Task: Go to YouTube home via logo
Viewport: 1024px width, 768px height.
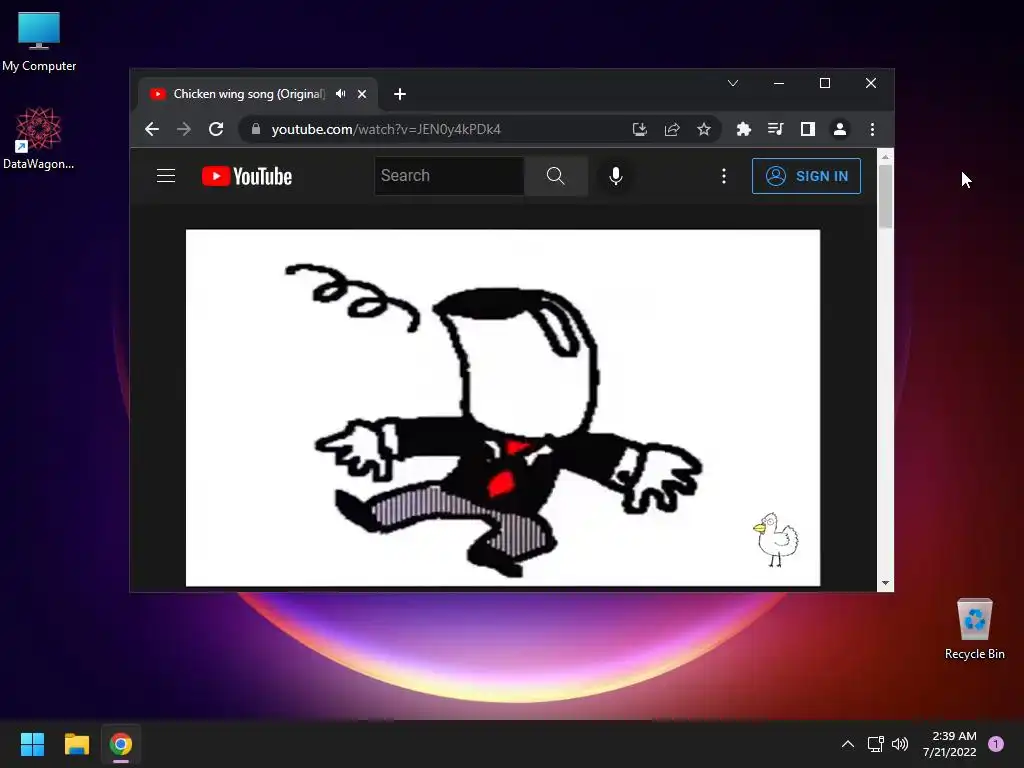Action: (247, 176)
